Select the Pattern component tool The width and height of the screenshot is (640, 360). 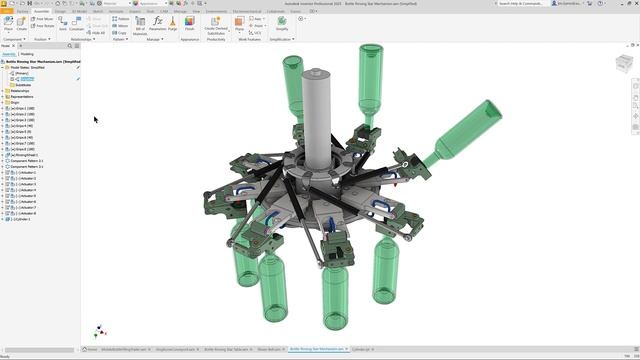point(120,19)
